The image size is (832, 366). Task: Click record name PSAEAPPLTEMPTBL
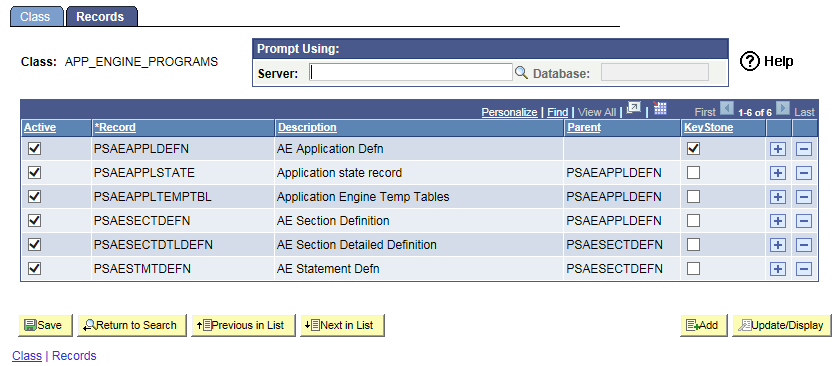coord(153,197)
